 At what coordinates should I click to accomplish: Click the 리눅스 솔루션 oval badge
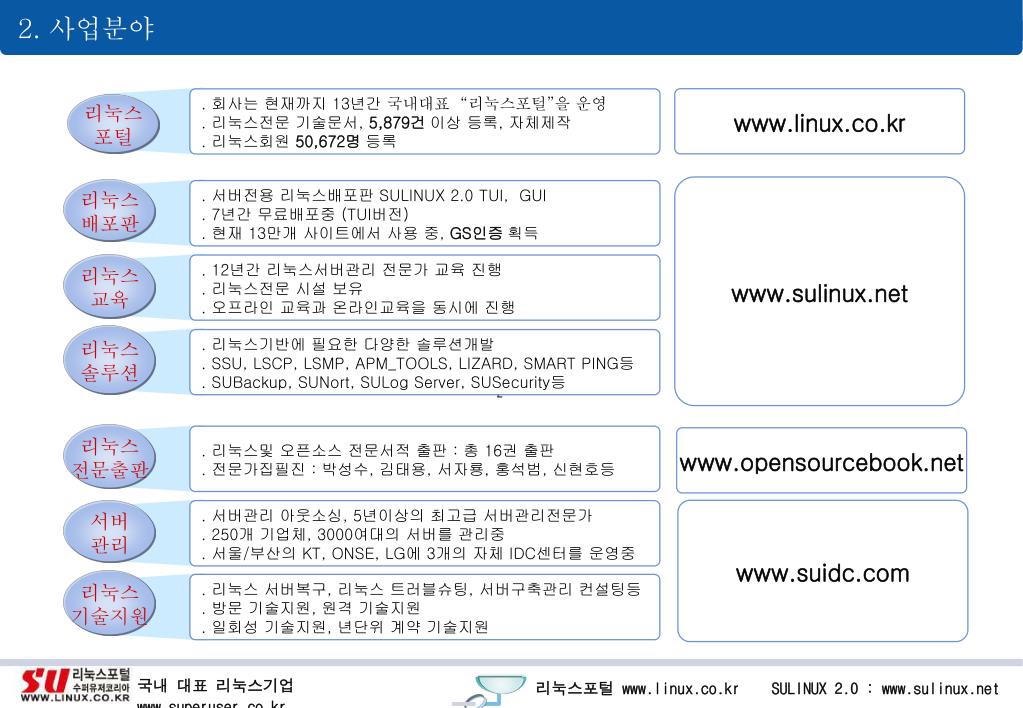pos(110,360)
